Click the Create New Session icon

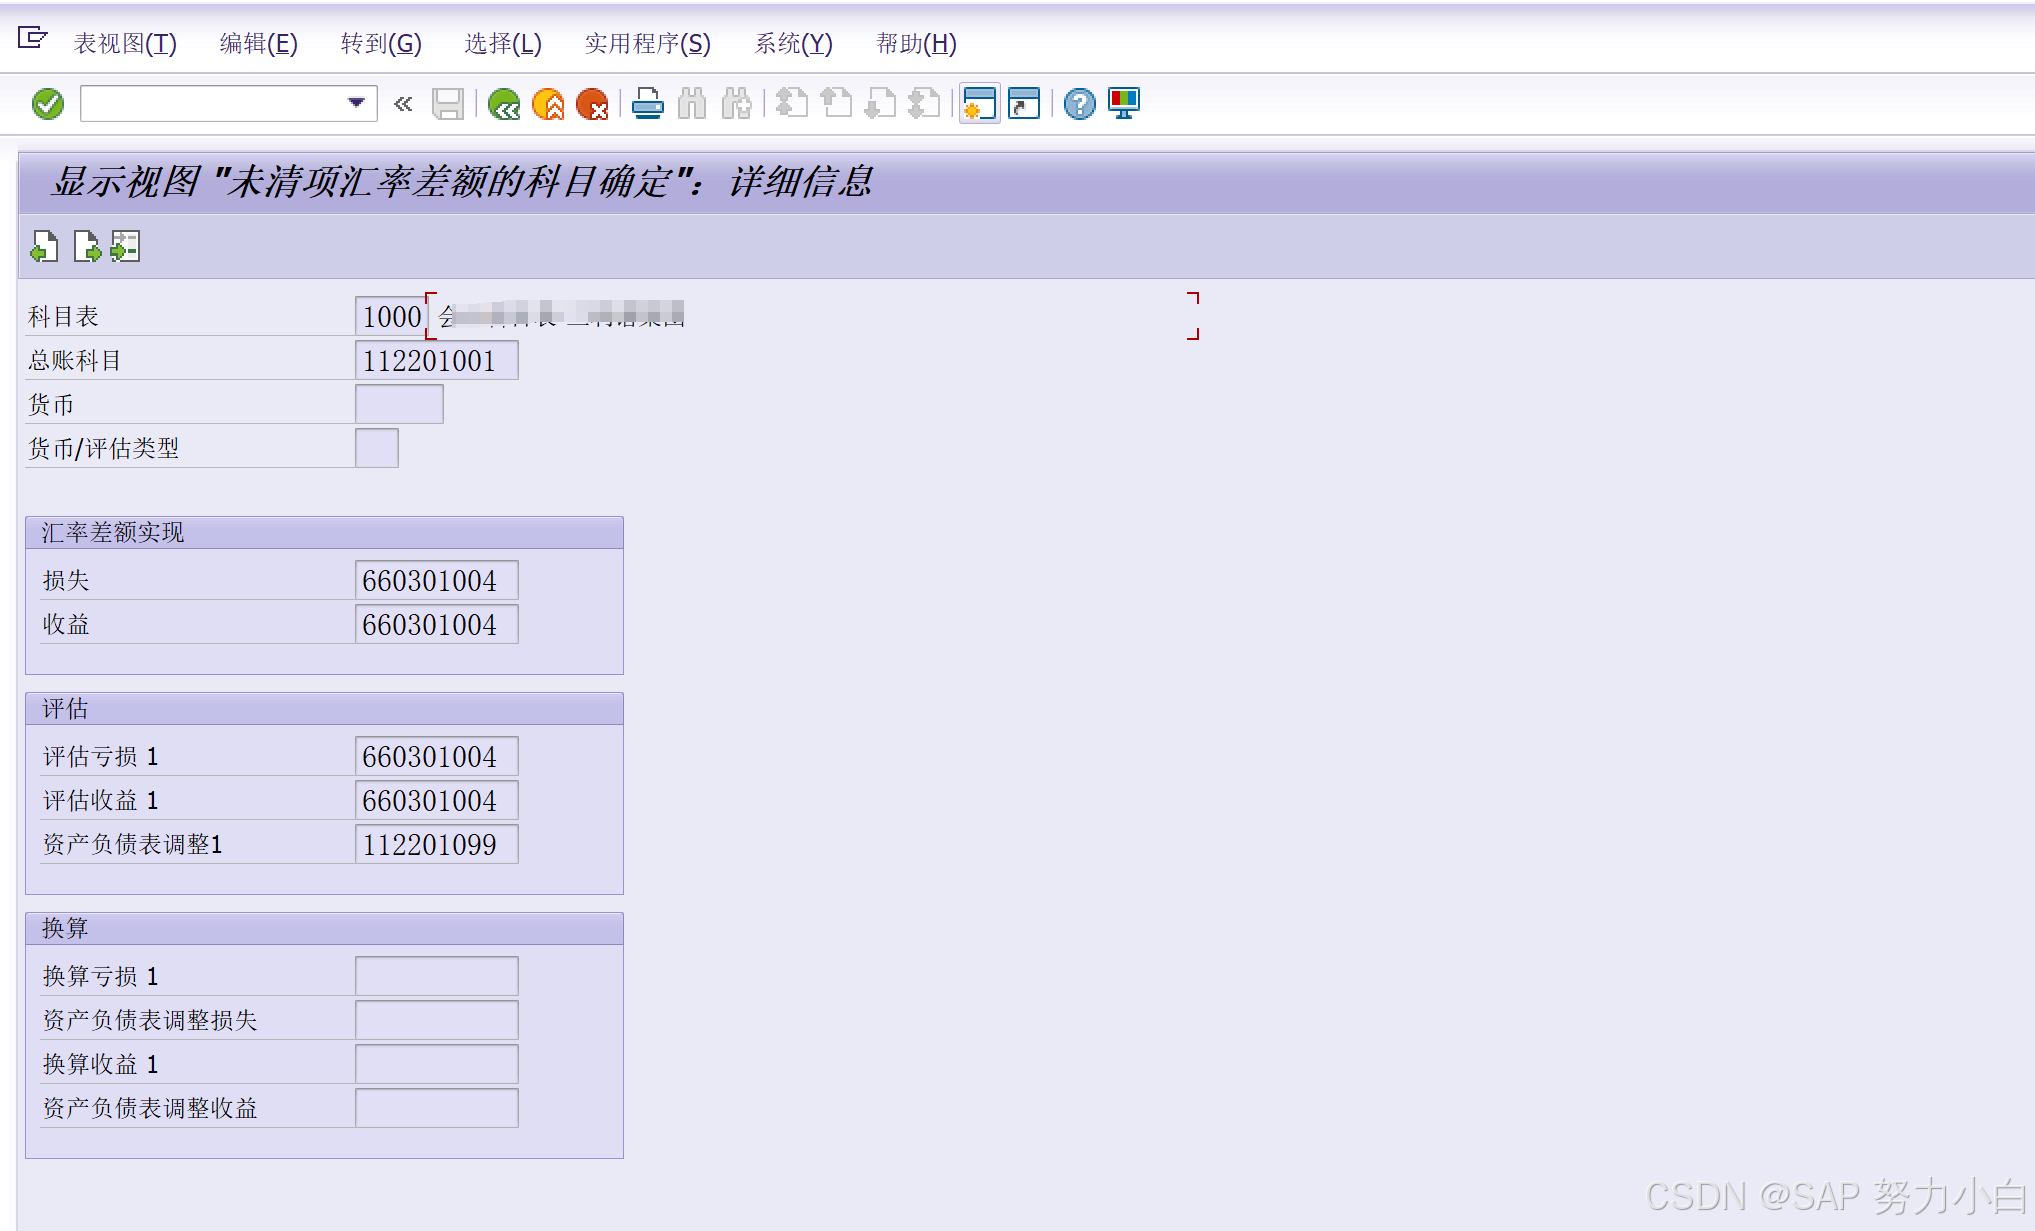[x=979, y=104]
